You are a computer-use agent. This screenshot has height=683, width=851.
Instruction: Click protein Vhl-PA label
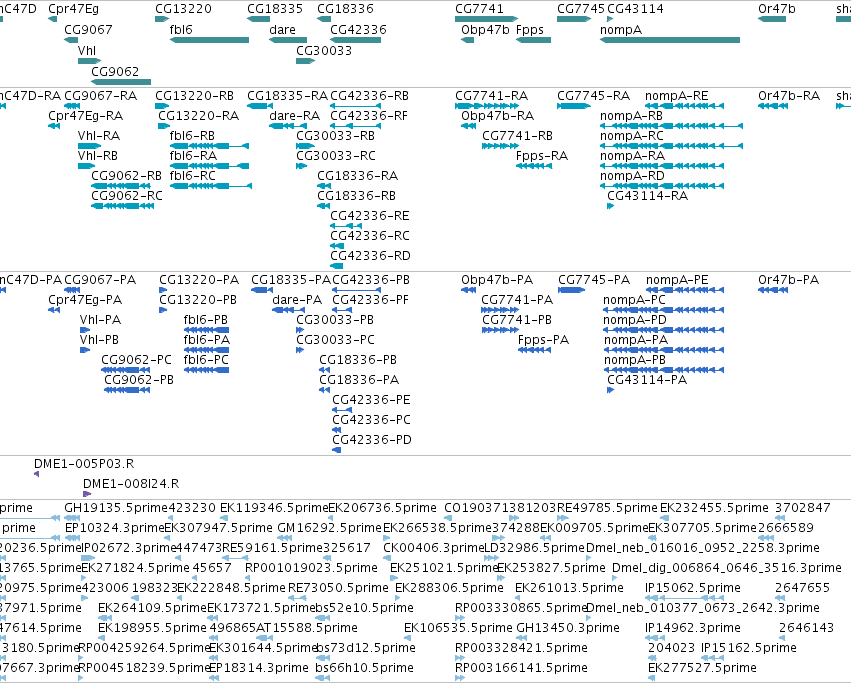100,319
